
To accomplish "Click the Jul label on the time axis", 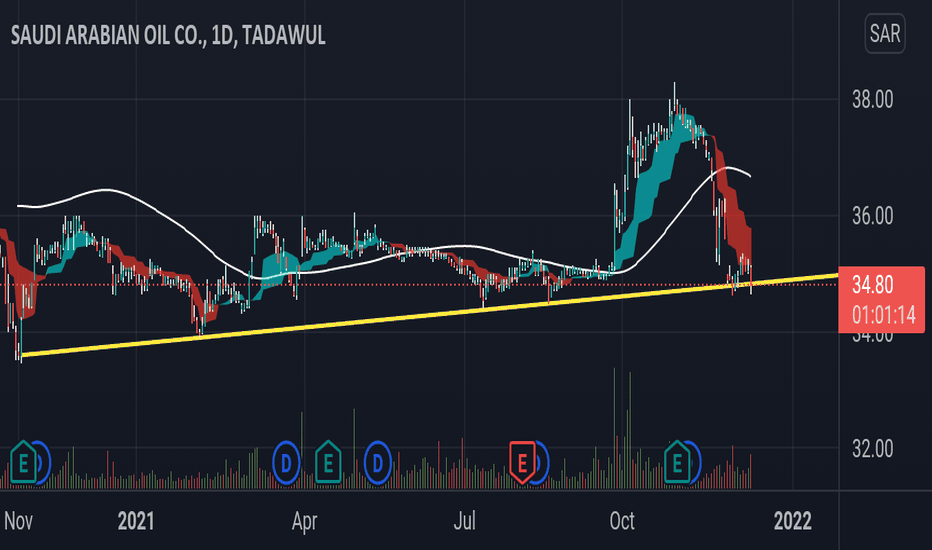I will [464, 521].
